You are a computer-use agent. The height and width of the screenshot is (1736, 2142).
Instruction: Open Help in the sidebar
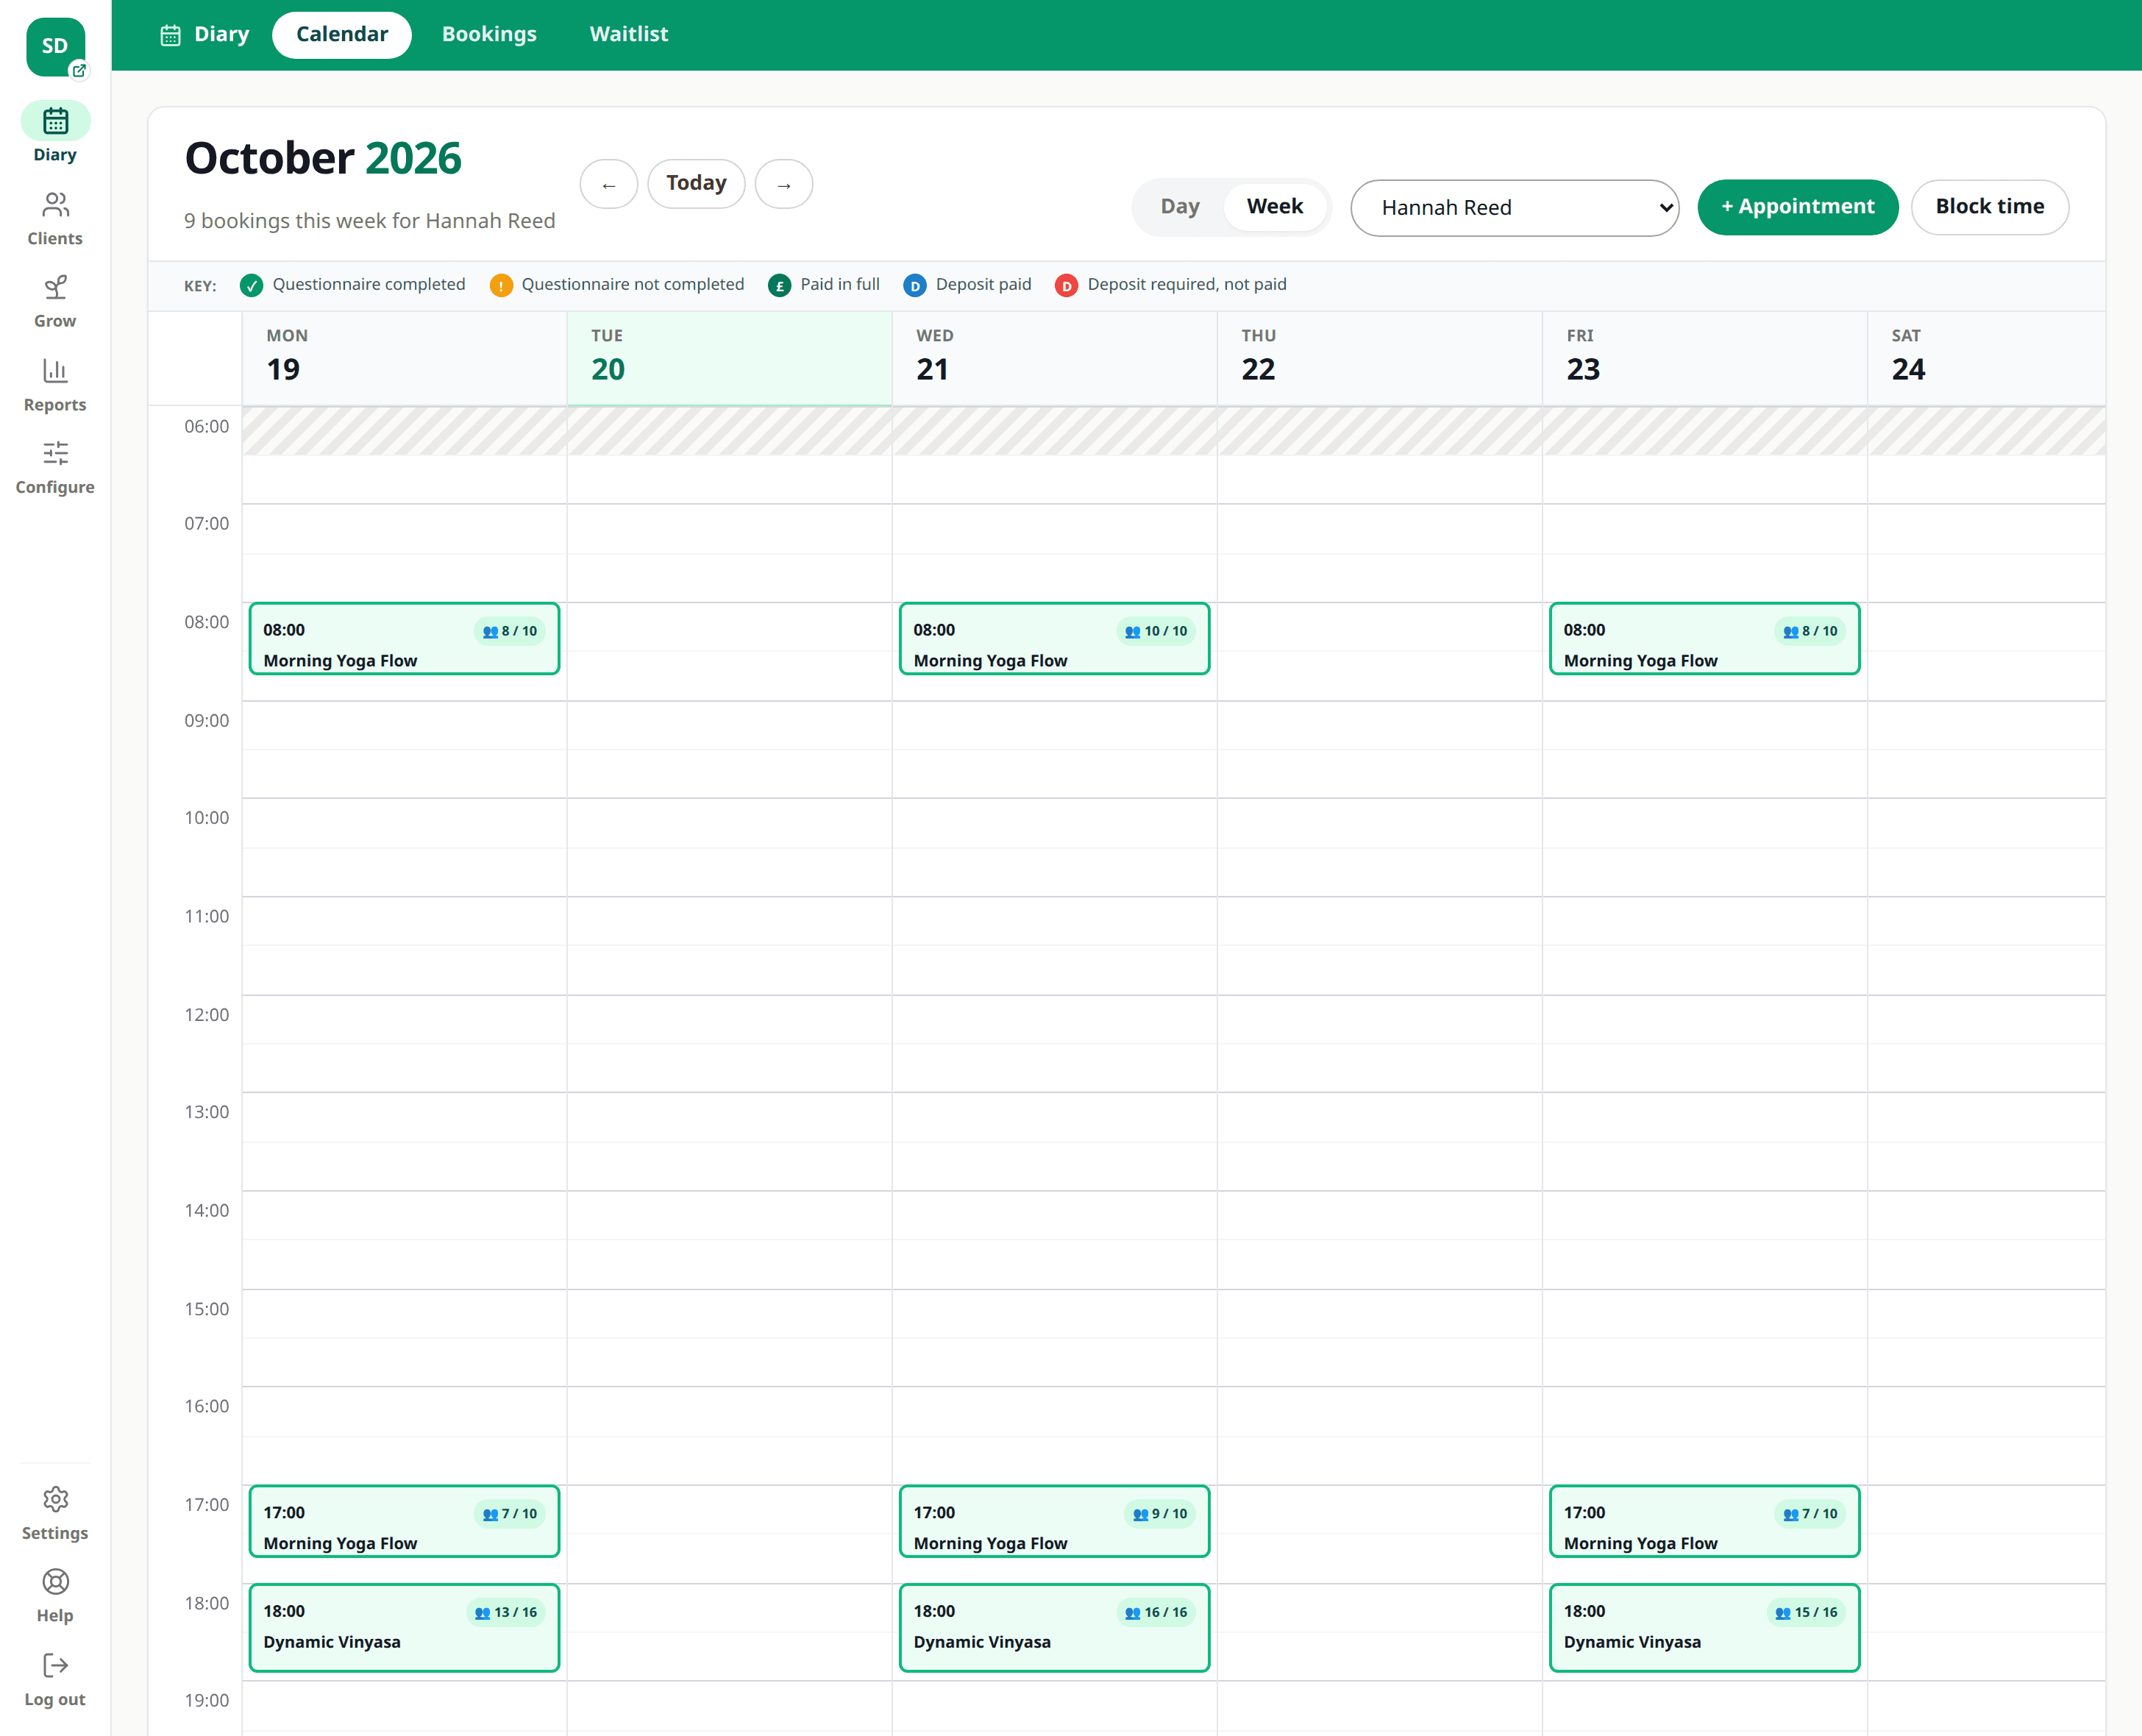coord(55,1596)
